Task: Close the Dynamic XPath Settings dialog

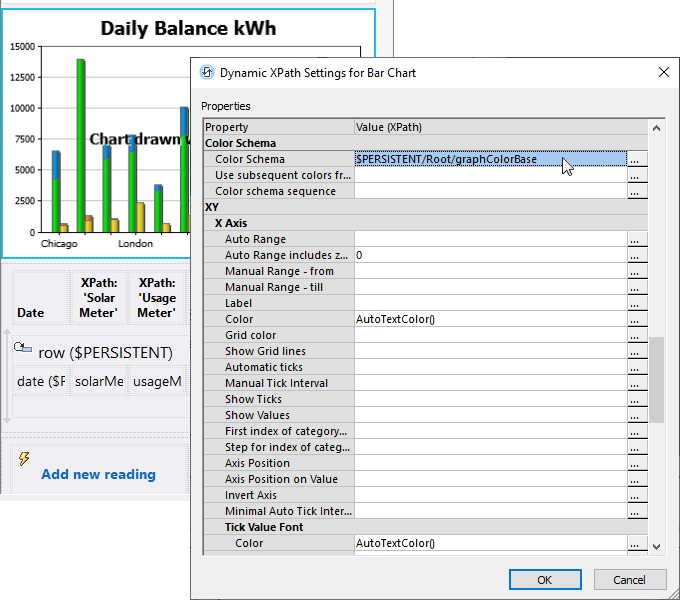Action: coord(663,72)
